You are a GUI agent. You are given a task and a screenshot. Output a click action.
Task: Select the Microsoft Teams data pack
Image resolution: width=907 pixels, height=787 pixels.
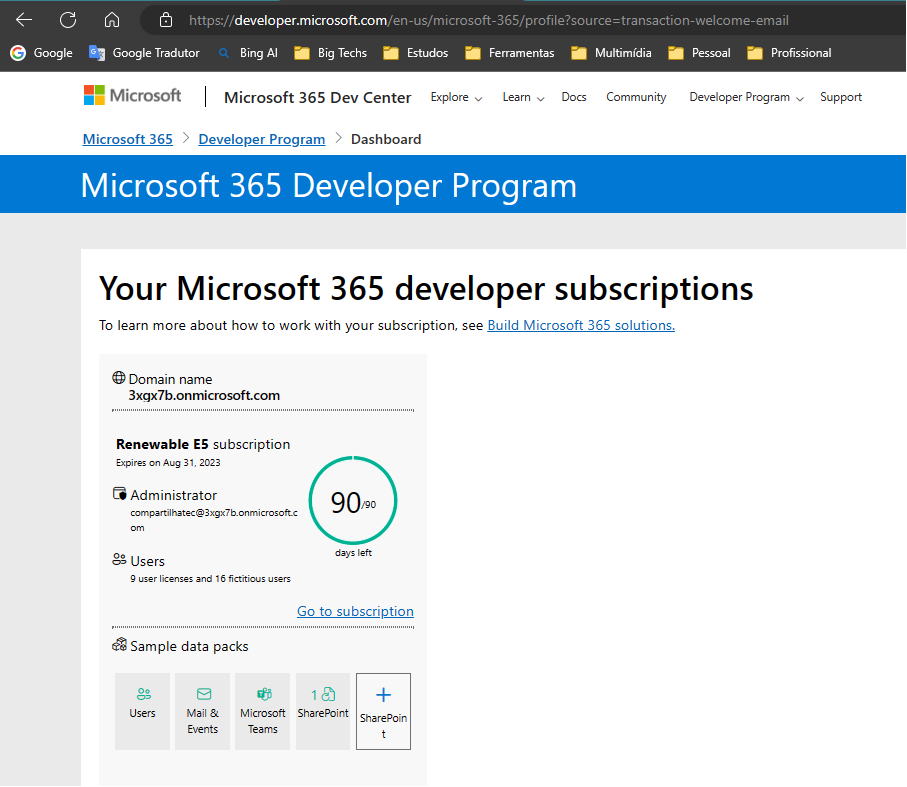pos(262,711)
